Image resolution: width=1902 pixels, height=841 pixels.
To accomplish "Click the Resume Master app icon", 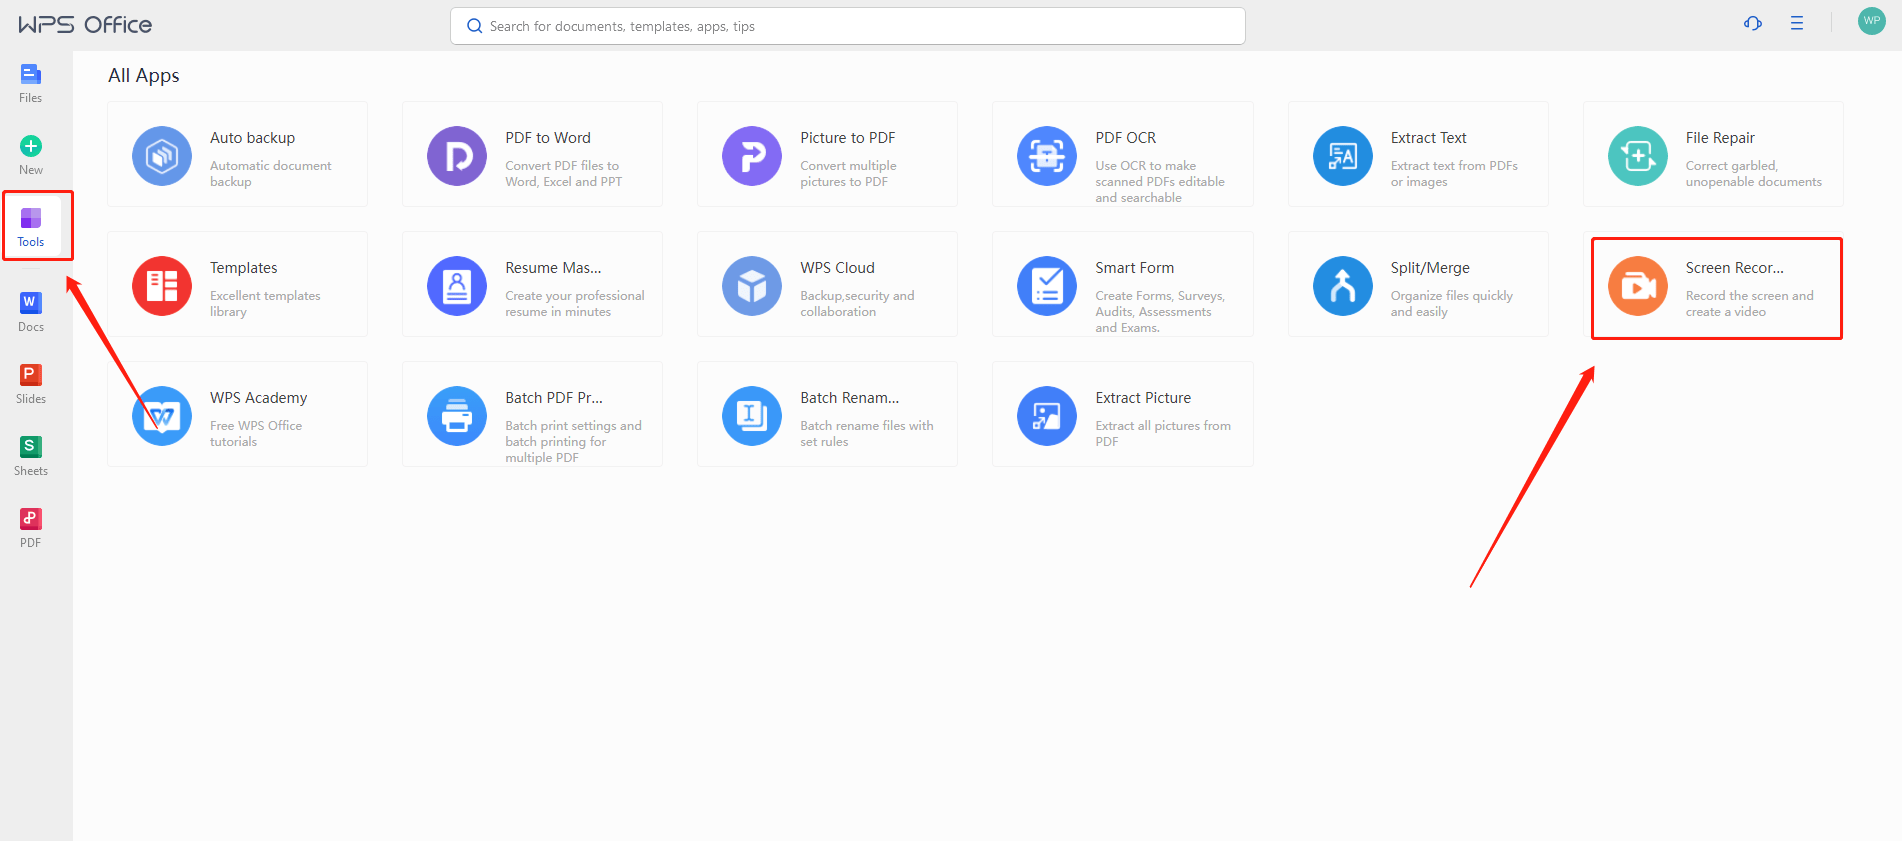I will point(457,286).
